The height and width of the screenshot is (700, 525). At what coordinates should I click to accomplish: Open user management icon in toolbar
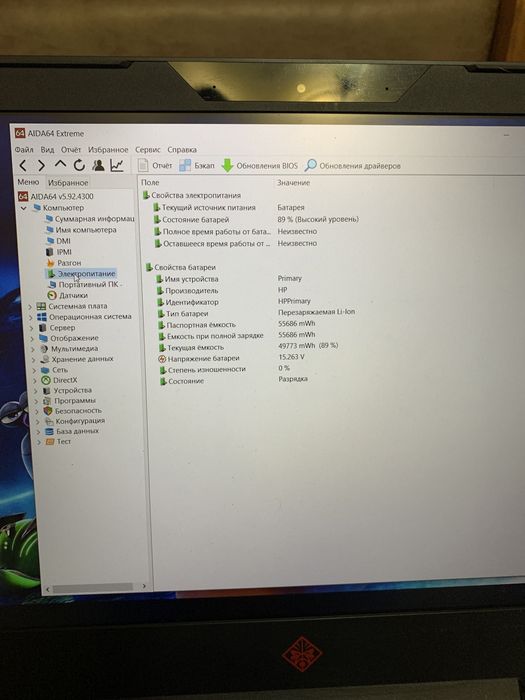(x=98, y=165)
